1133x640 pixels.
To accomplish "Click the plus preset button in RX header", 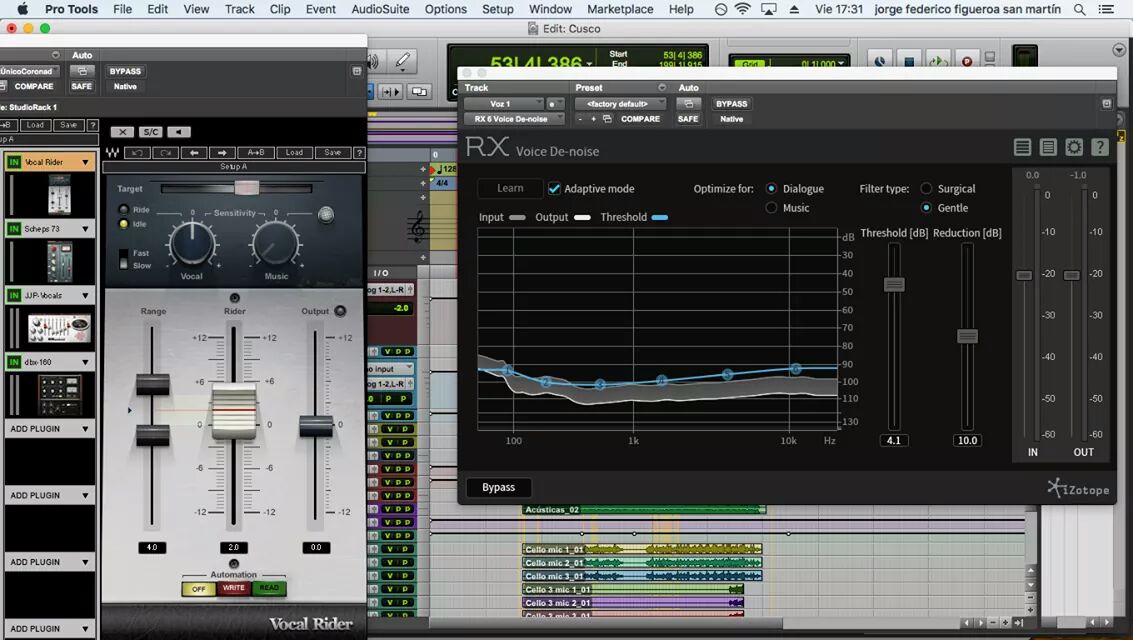I will (x=593, y=118).
